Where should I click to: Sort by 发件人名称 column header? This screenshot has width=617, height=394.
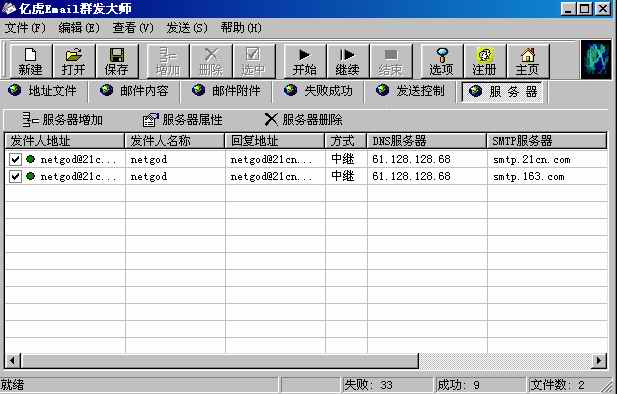tap(175, 141)
